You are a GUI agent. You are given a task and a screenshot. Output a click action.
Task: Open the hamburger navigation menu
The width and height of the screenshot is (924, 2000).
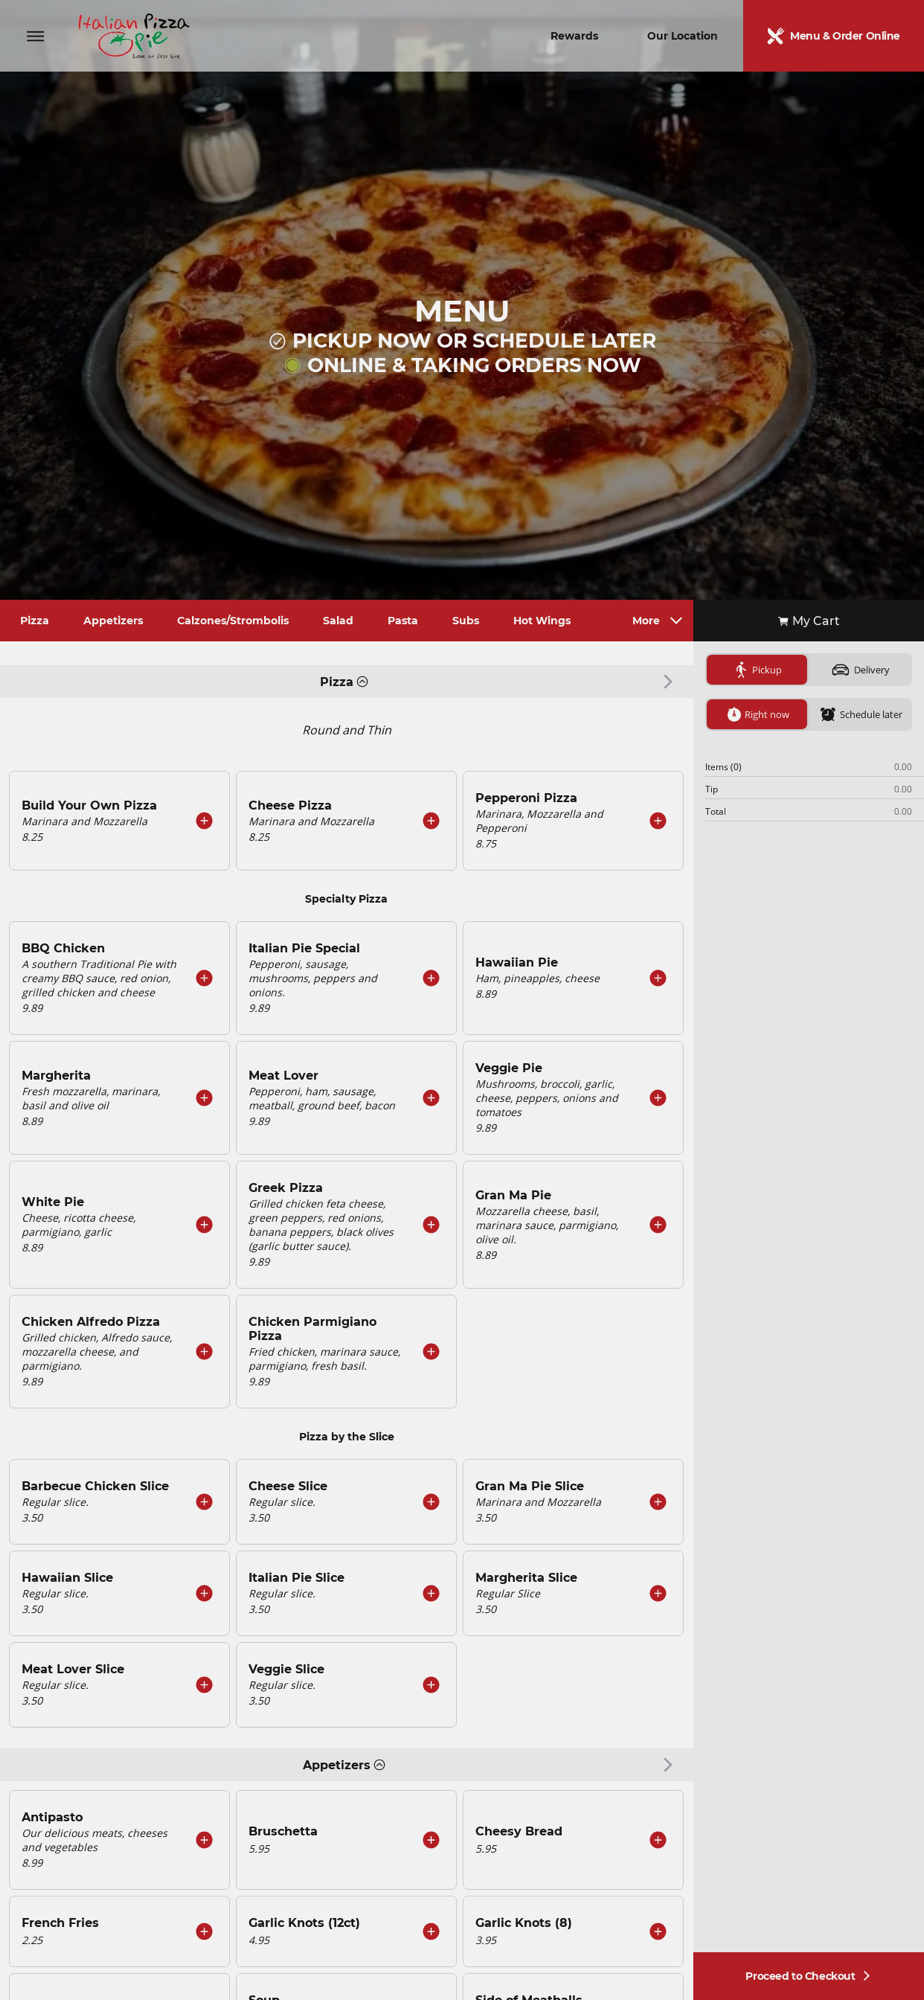(x=35, y=36)
